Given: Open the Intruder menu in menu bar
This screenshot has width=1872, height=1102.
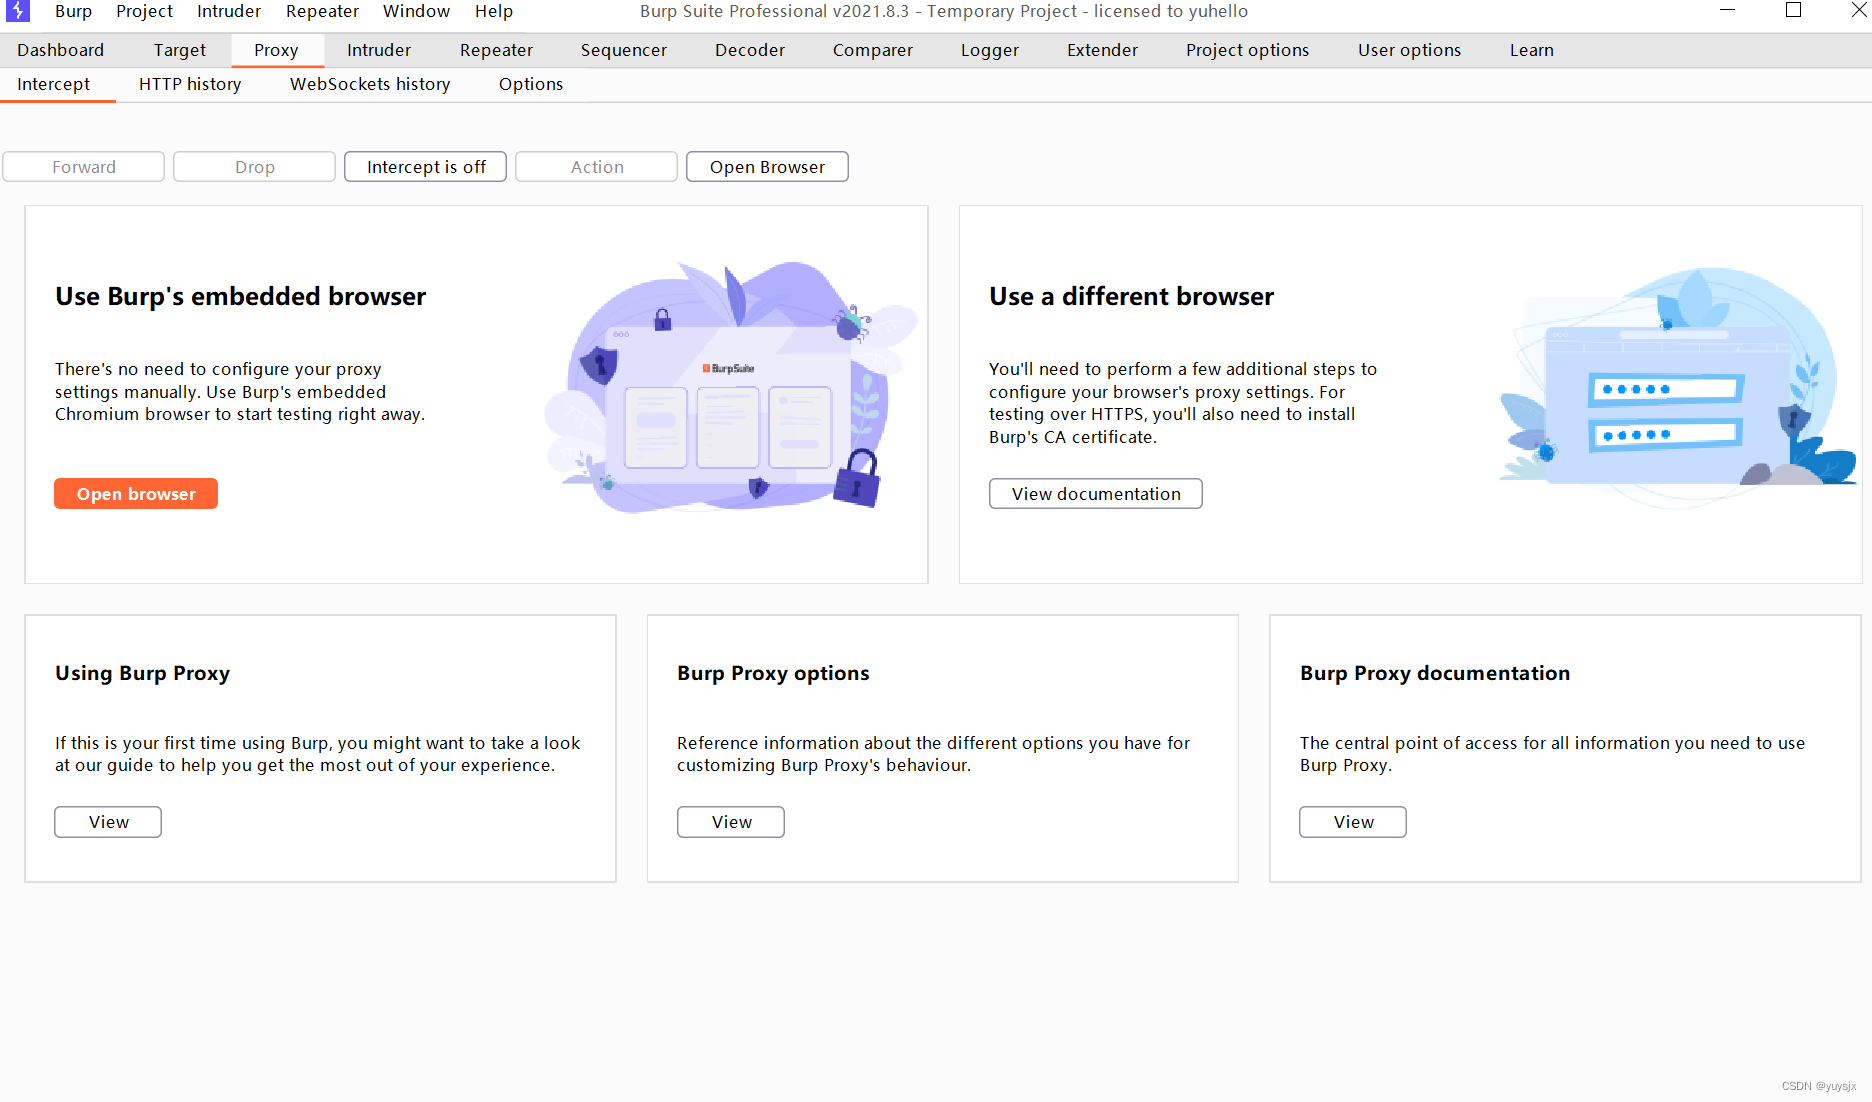Looking at the screenshot, I should point(229,11).
